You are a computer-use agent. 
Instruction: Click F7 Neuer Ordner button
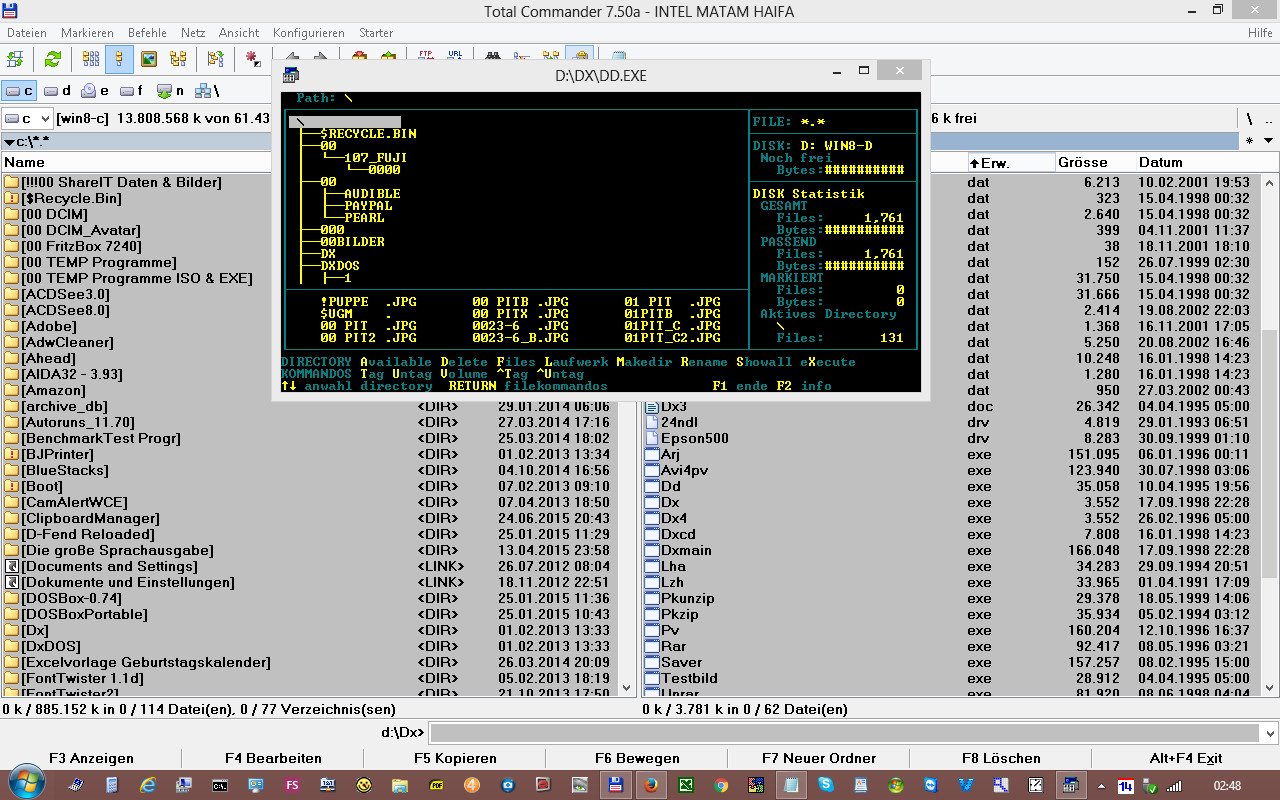click(x=819, y=758)
